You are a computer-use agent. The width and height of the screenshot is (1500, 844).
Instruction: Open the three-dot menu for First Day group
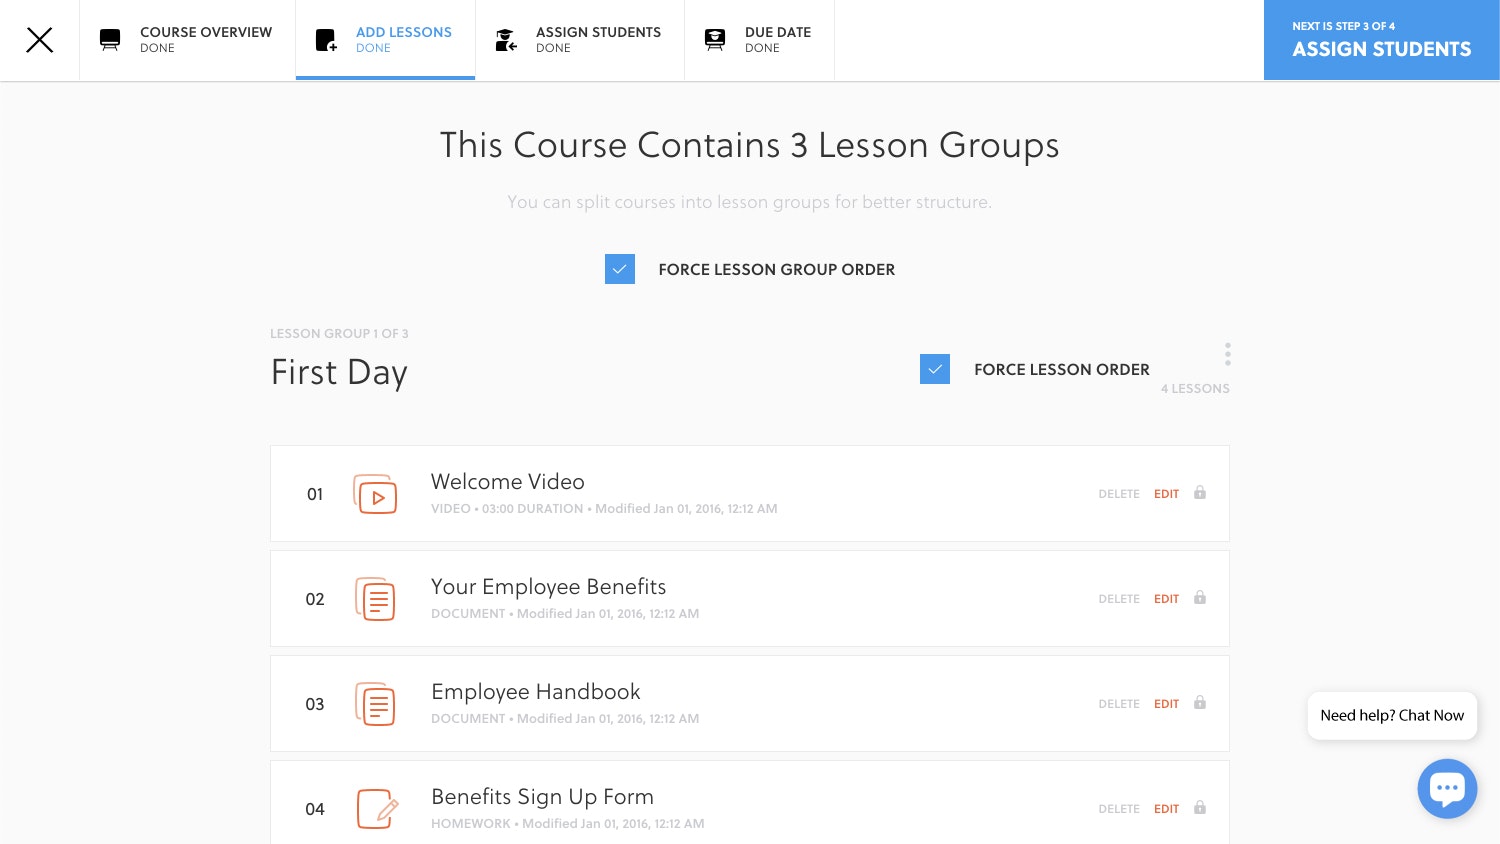1227,354
